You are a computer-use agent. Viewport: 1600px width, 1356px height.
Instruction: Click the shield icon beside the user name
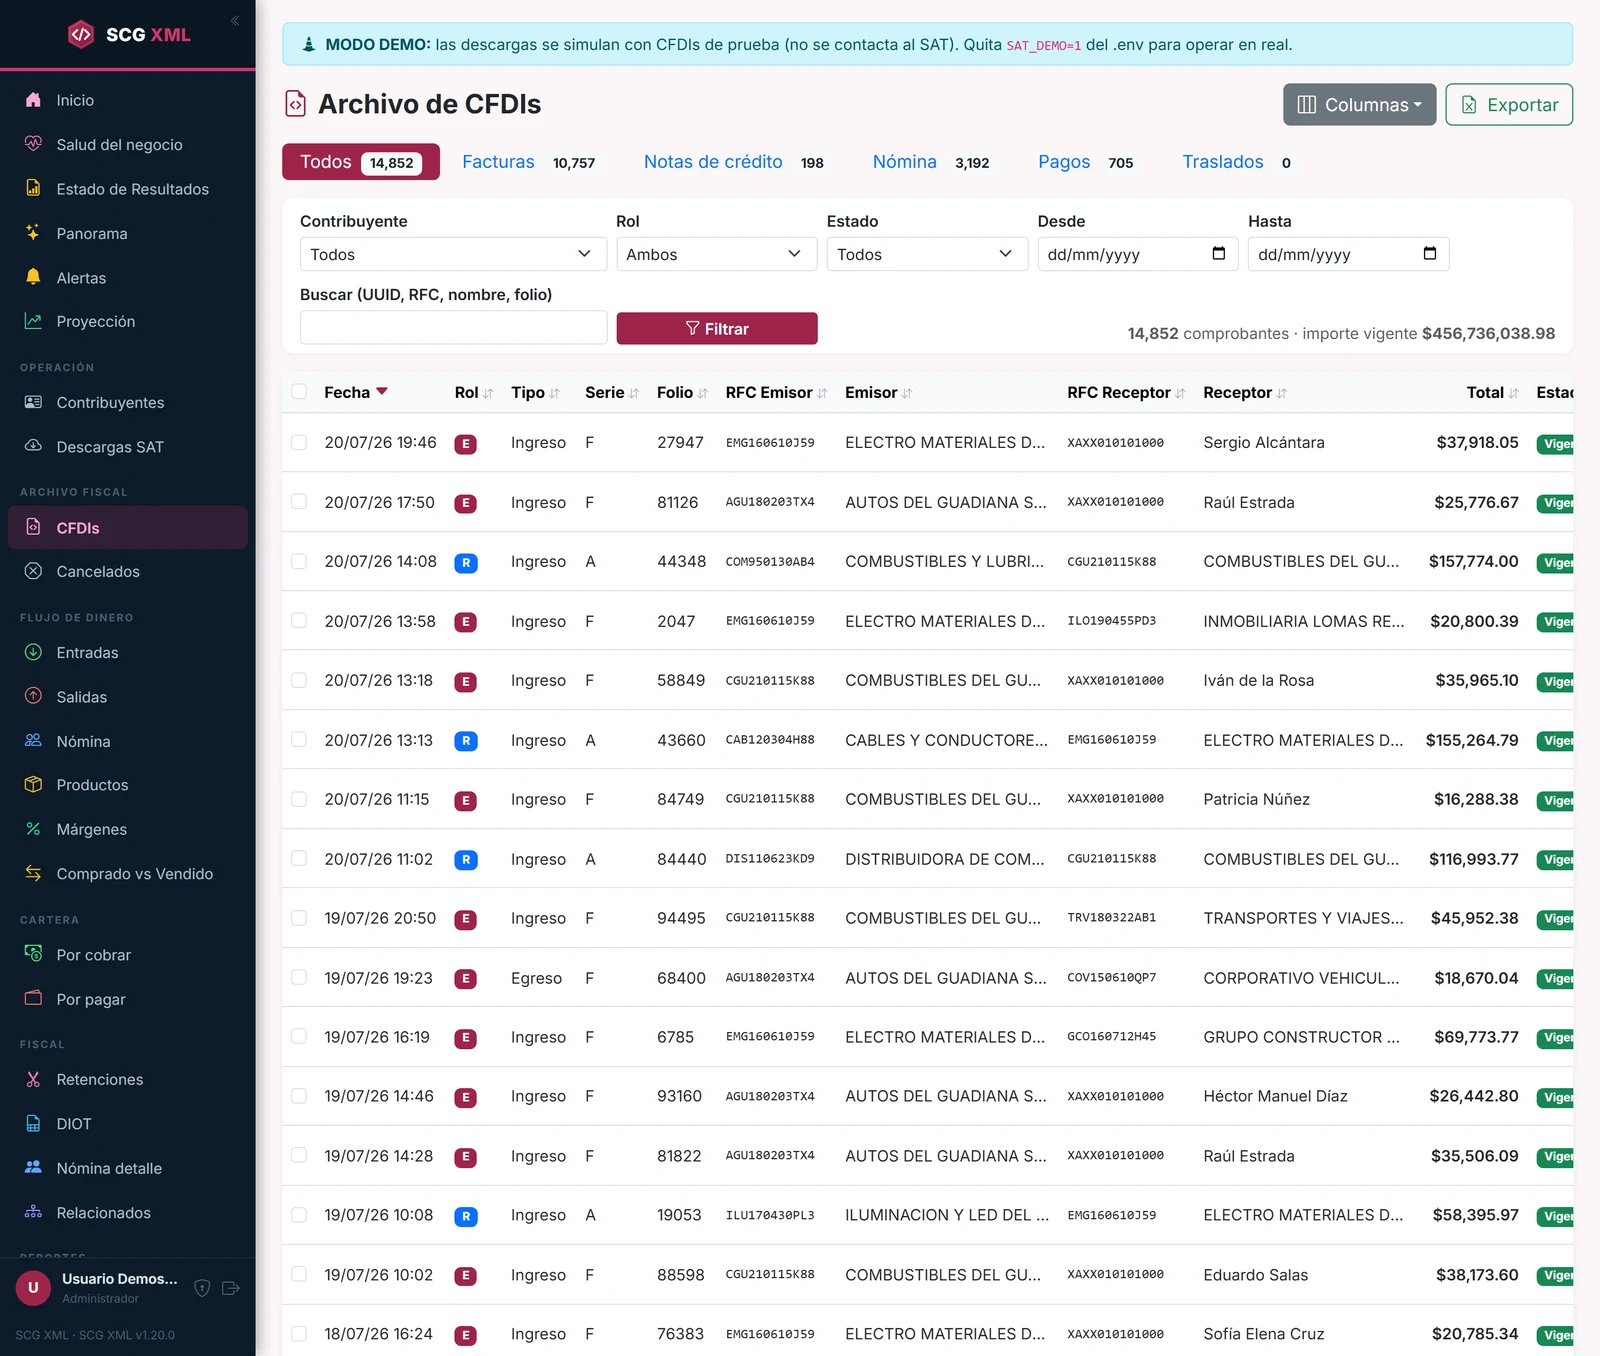point(202,1288)
